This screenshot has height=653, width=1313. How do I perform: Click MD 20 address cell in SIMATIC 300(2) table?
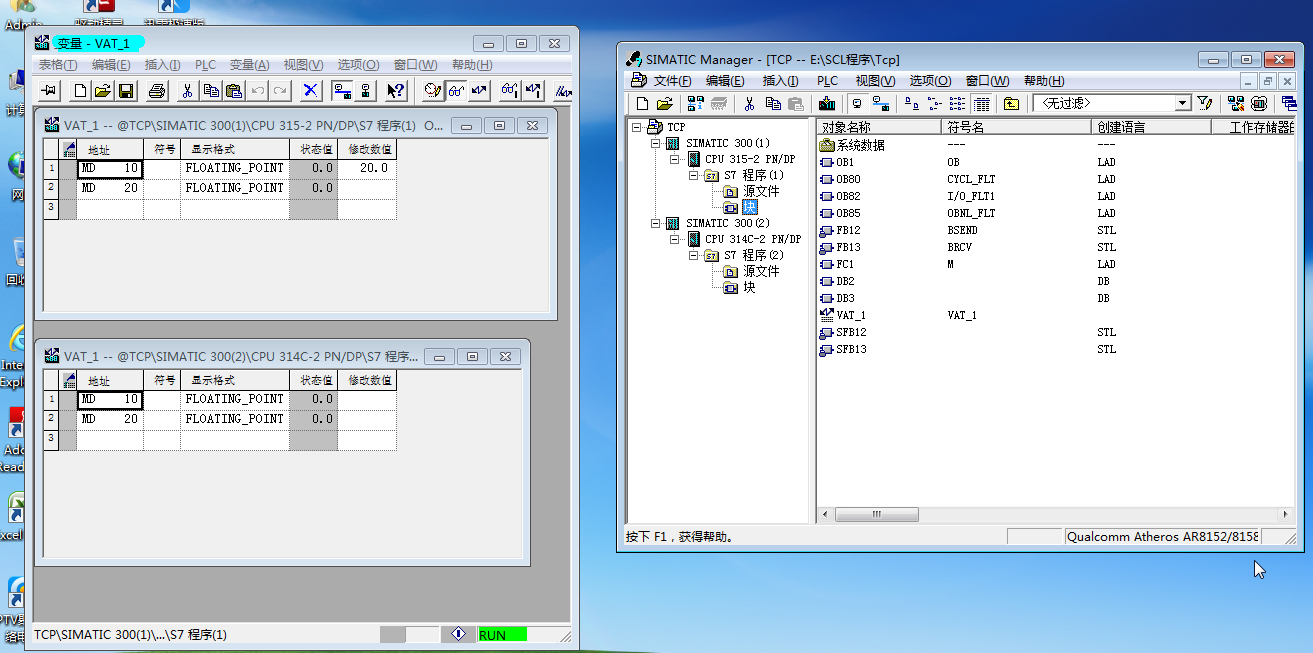[x=110, y=419]
